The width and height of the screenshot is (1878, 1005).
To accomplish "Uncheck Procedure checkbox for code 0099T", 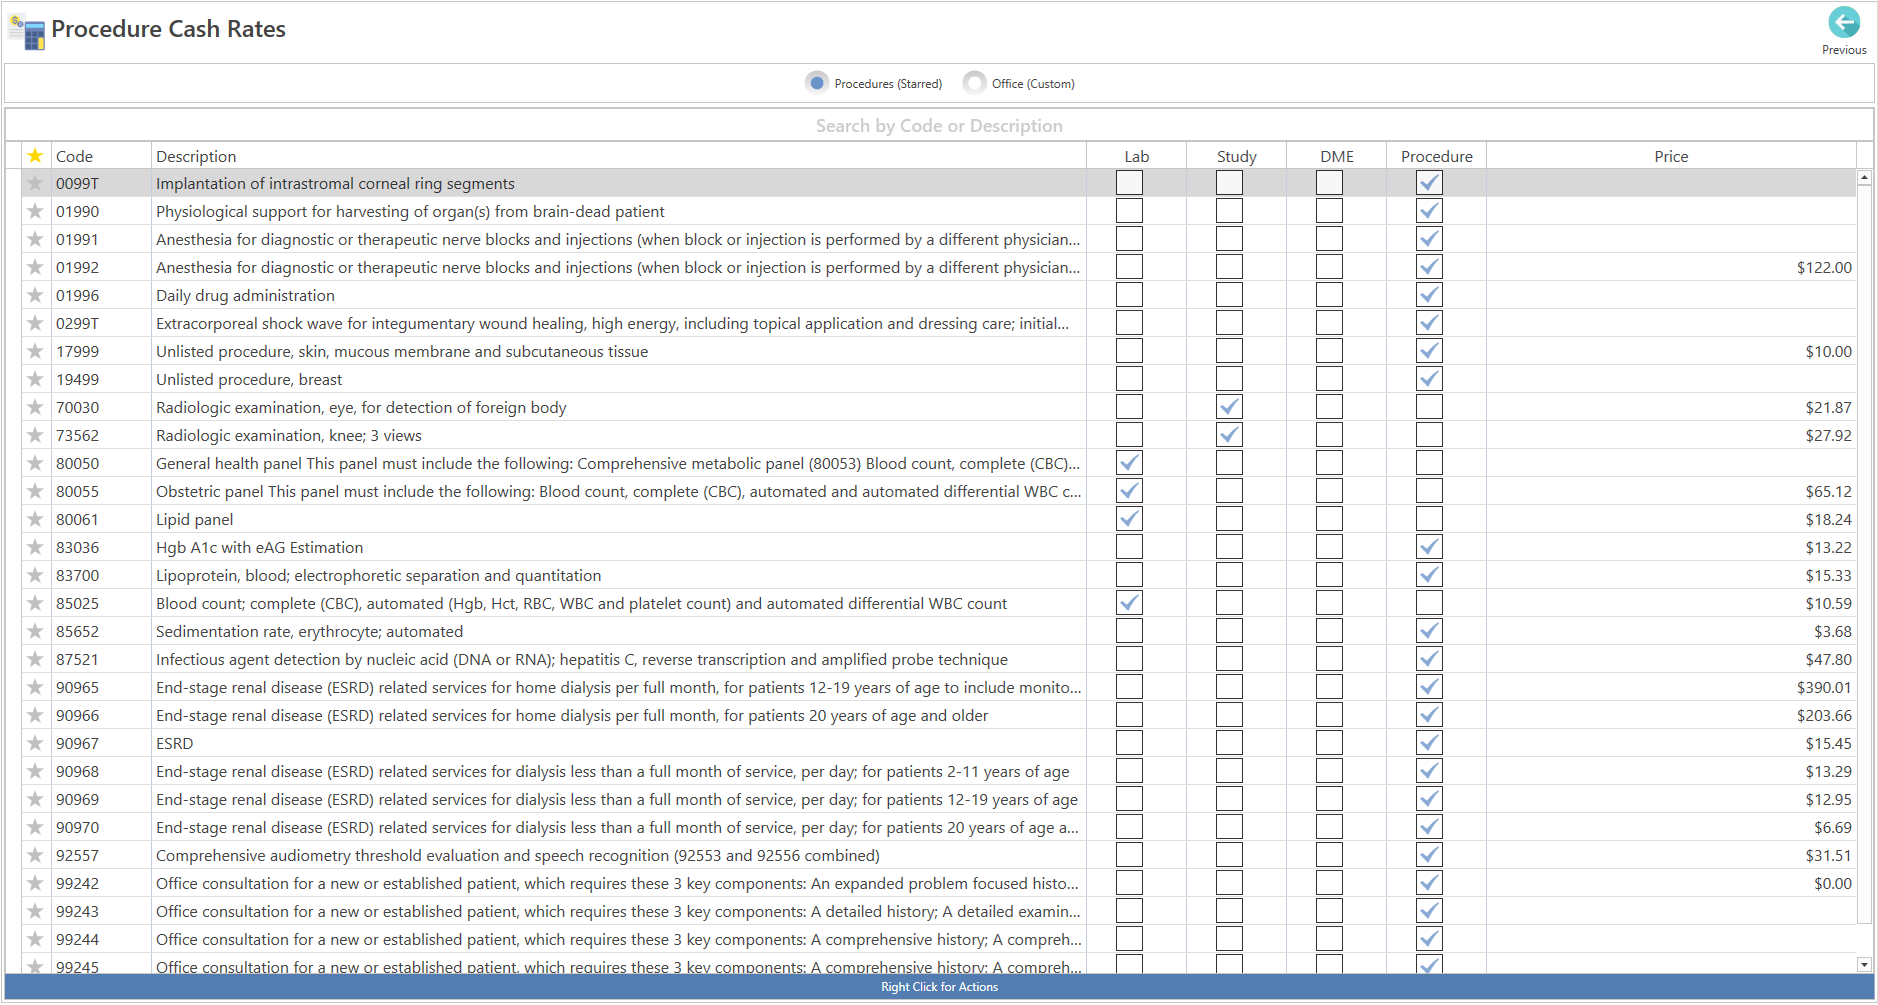I will coord(1429,183).
